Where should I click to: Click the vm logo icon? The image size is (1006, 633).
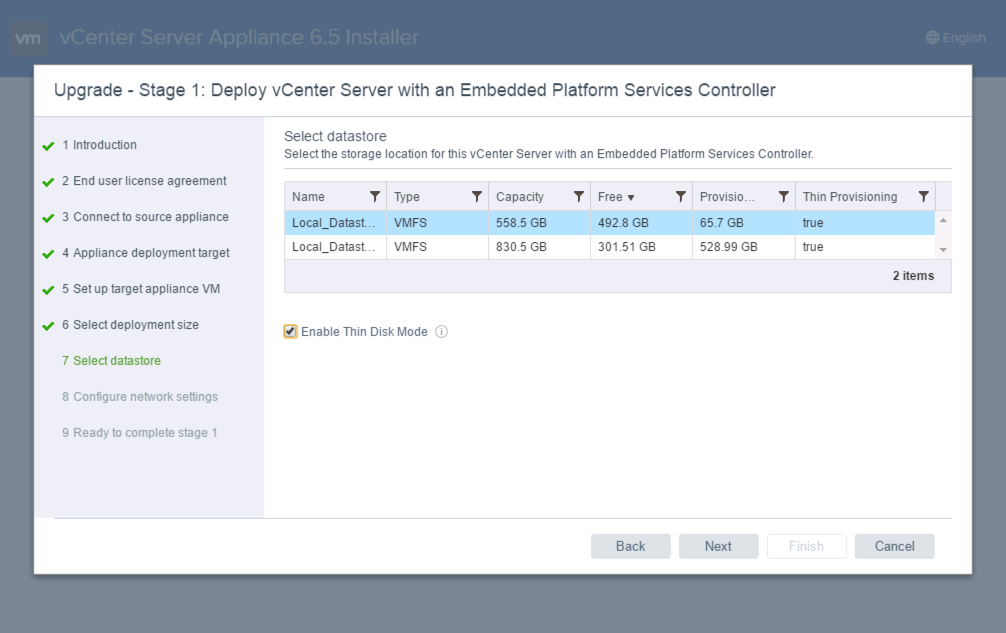[x=28, y=38]
